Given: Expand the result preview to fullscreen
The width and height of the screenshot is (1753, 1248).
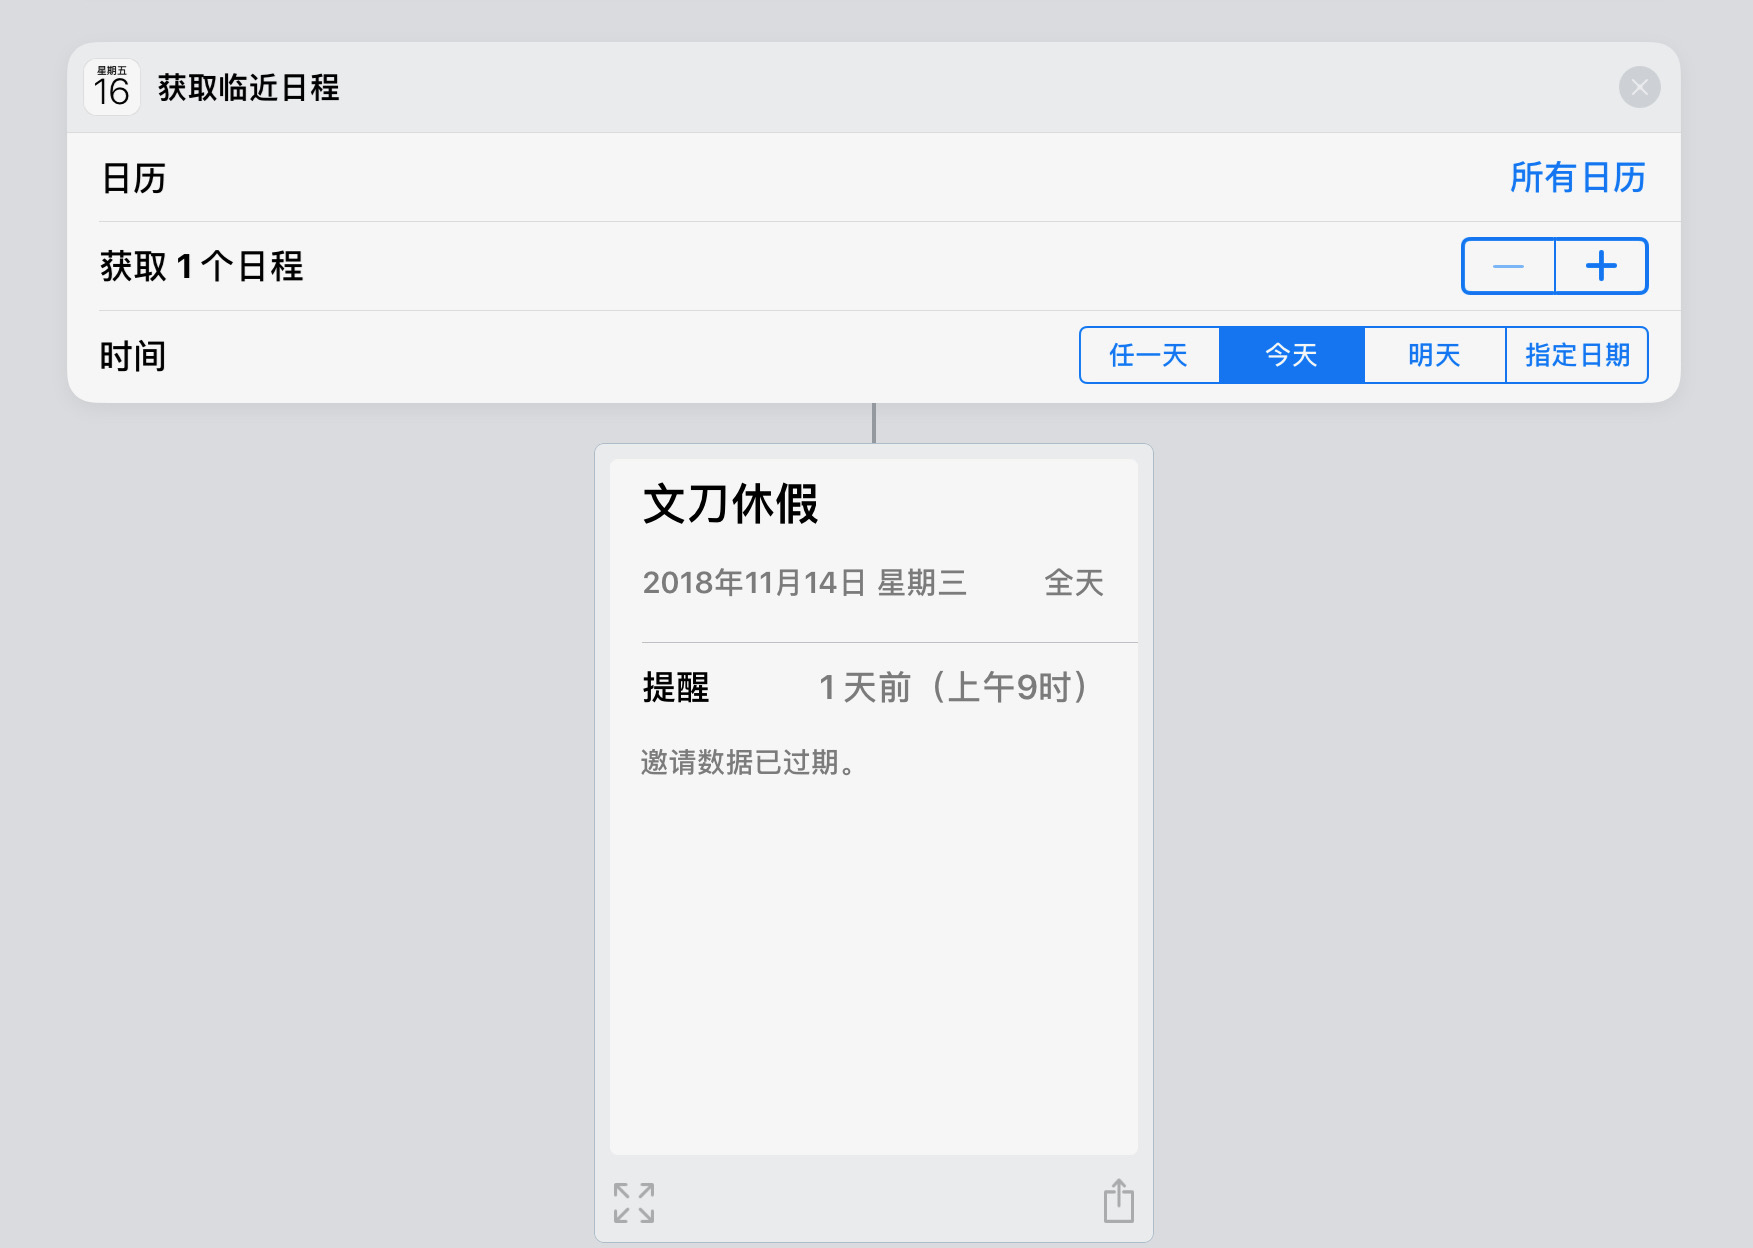Looking at the screenshot, I should (634, 1202).
